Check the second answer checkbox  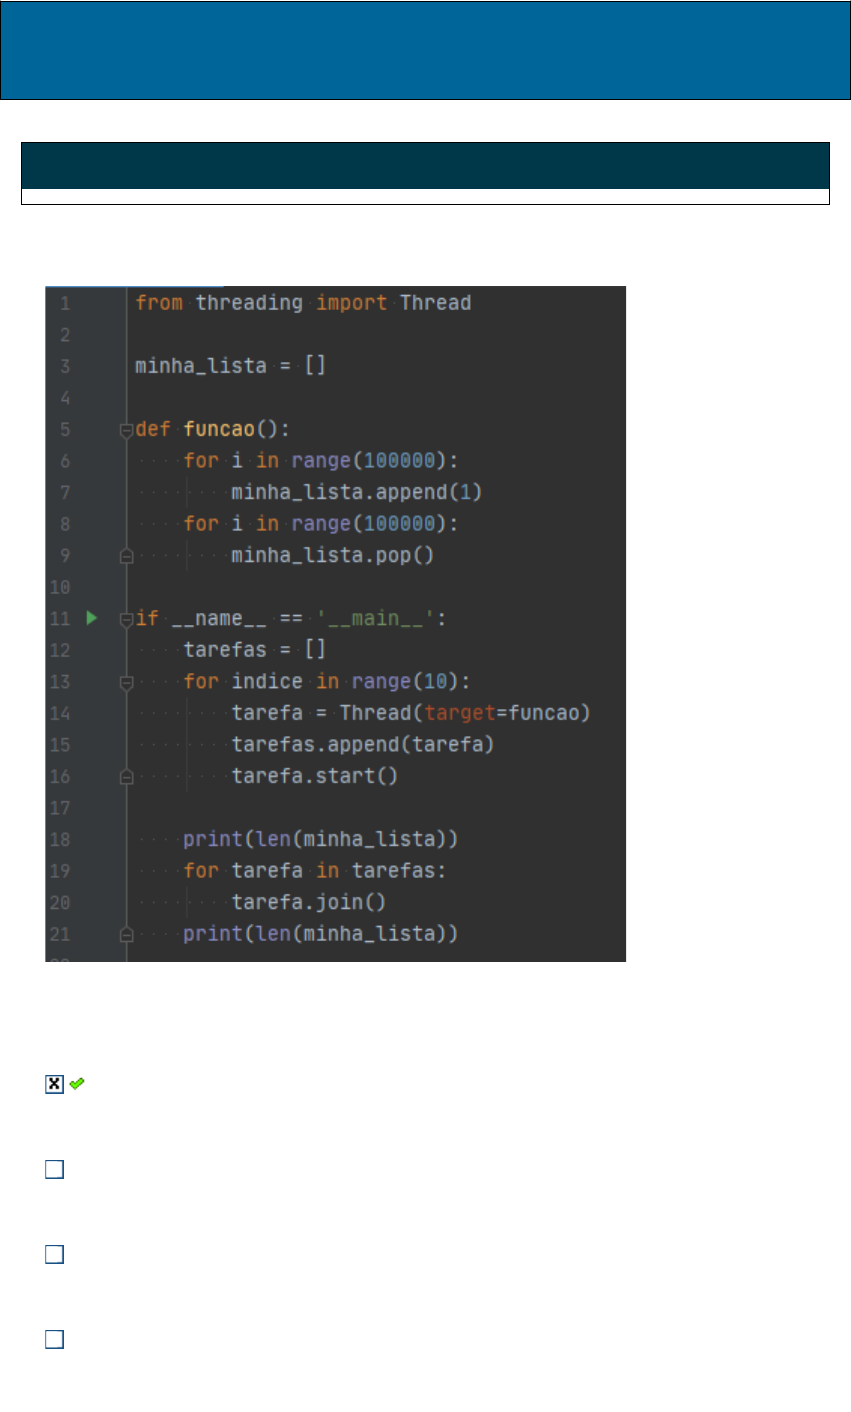[x=54, y=1169]
